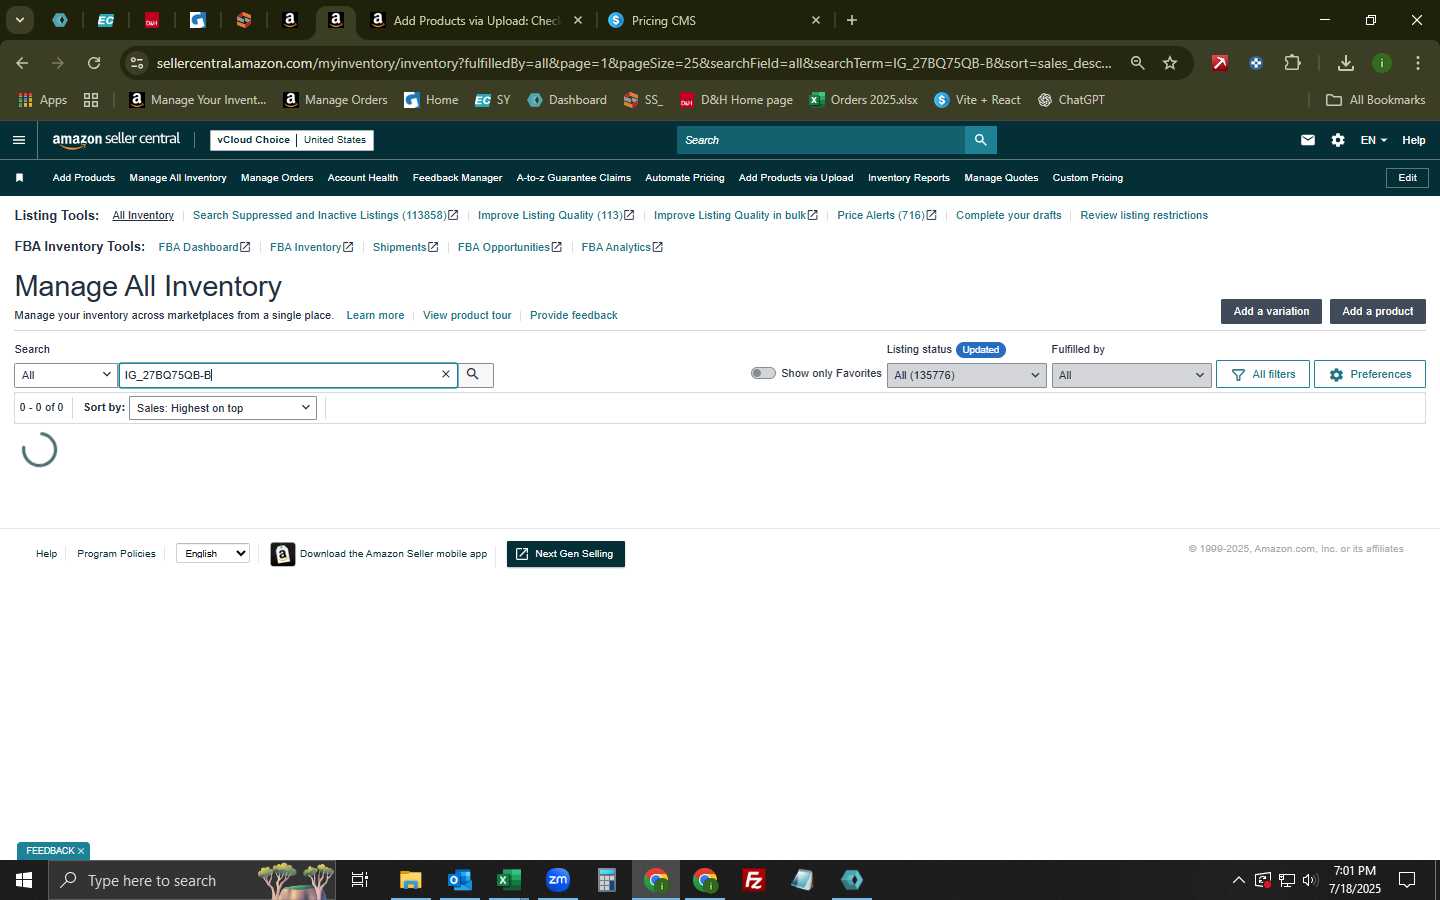Screen dimensions: 1440x900
Task: Open the Fulfilled by dropdown
Action: pos(1131,375)
